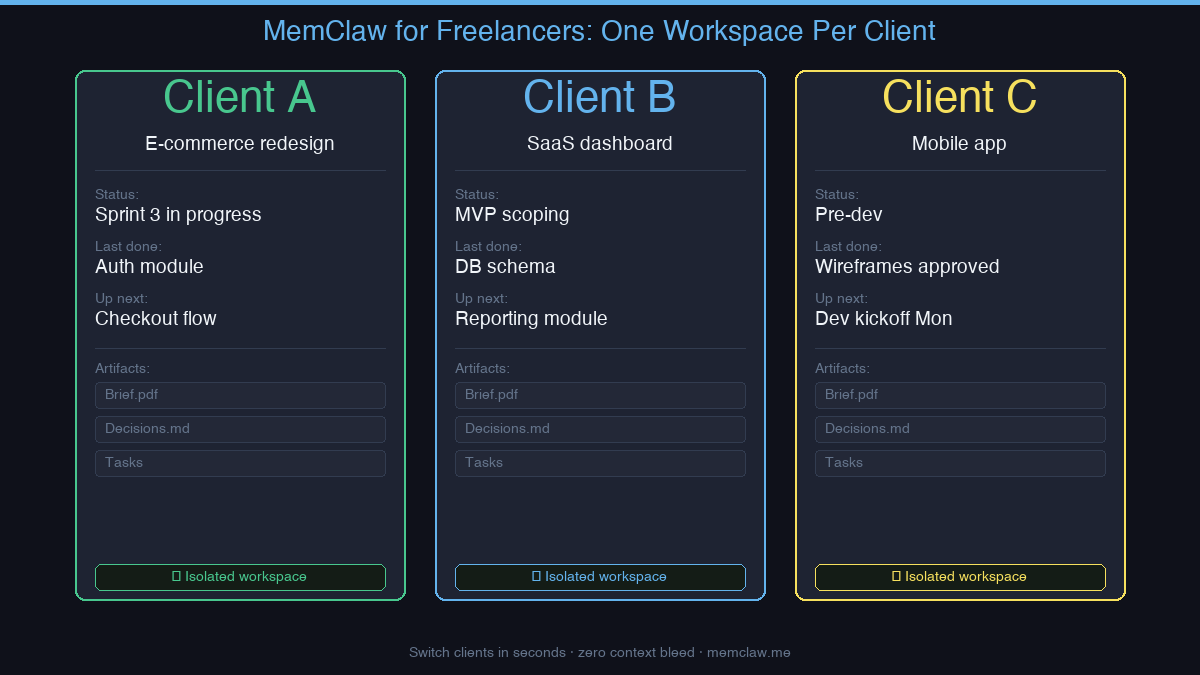Click the Isolated workspace button for Client C
This screenshot has width=1200, height=675.
coord(960,577)
